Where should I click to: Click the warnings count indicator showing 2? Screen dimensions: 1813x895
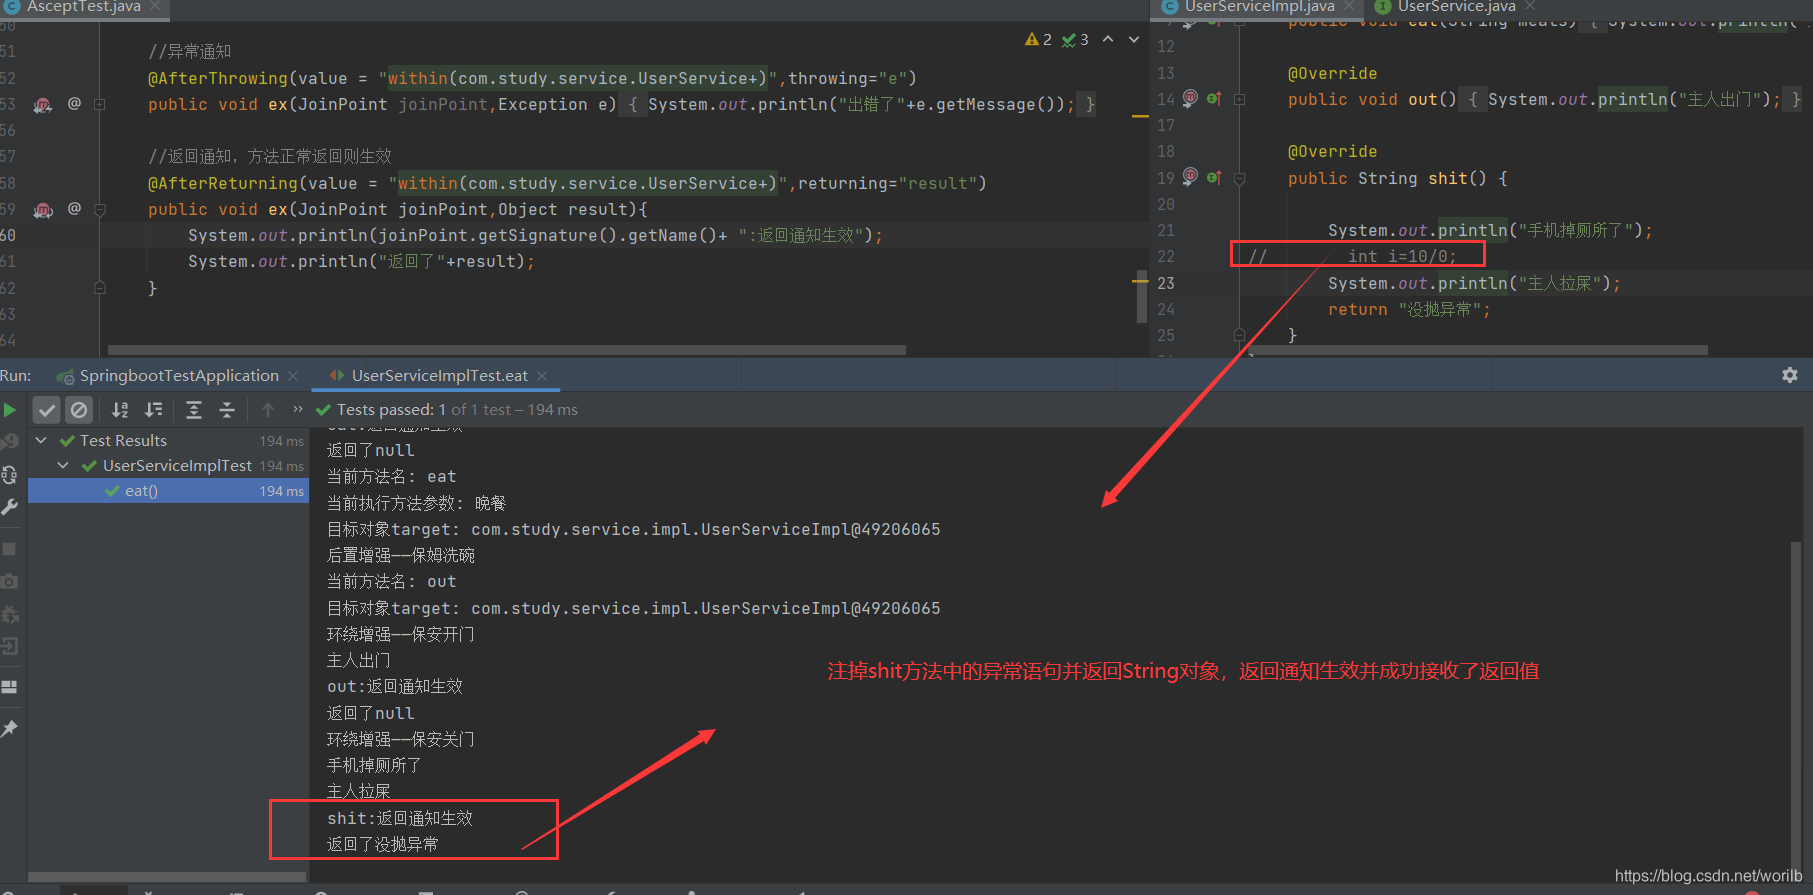1038,39
